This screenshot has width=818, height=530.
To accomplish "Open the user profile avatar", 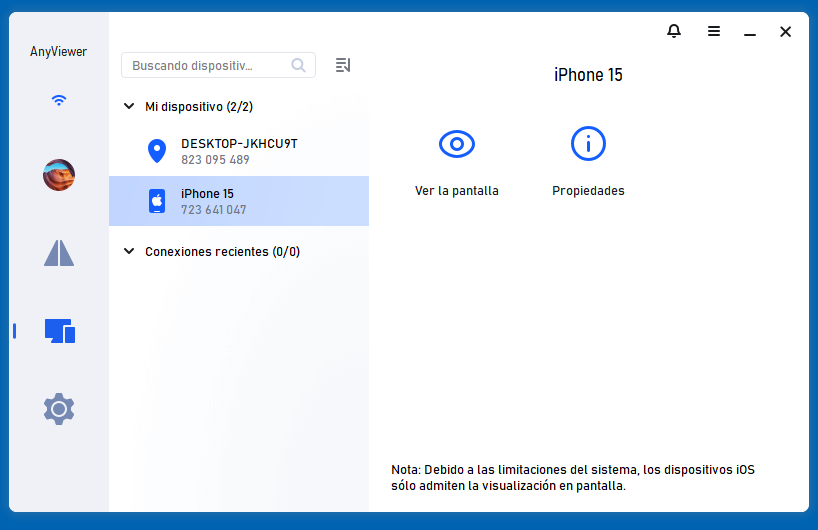I will click(x=59, y=175).
